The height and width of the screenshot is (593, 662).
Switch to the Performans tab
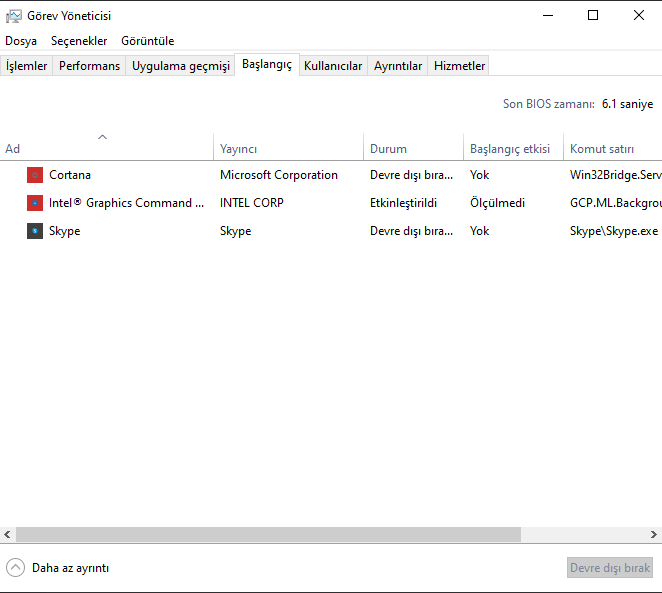point(89,66)
